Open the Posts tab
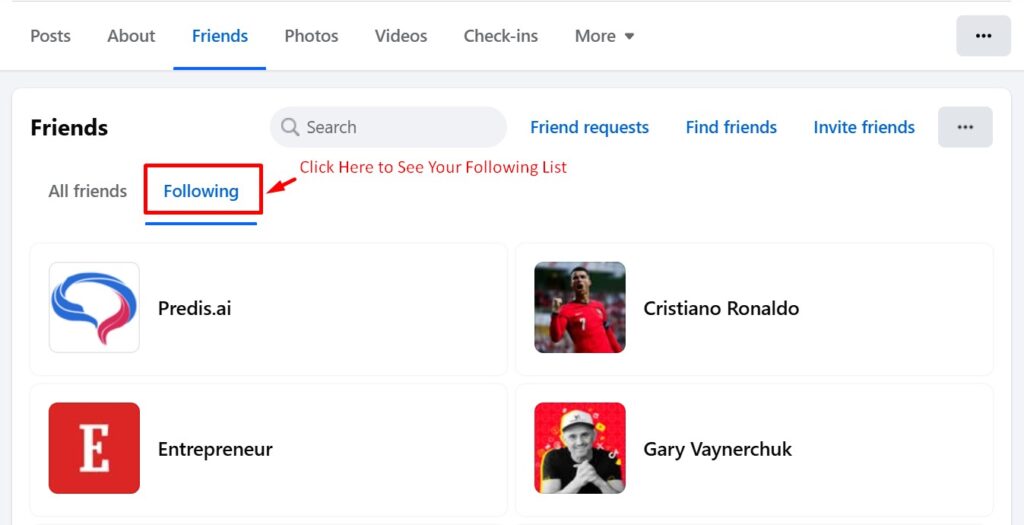The width and height of the screenshot is (1024, 525). point(50,36)
